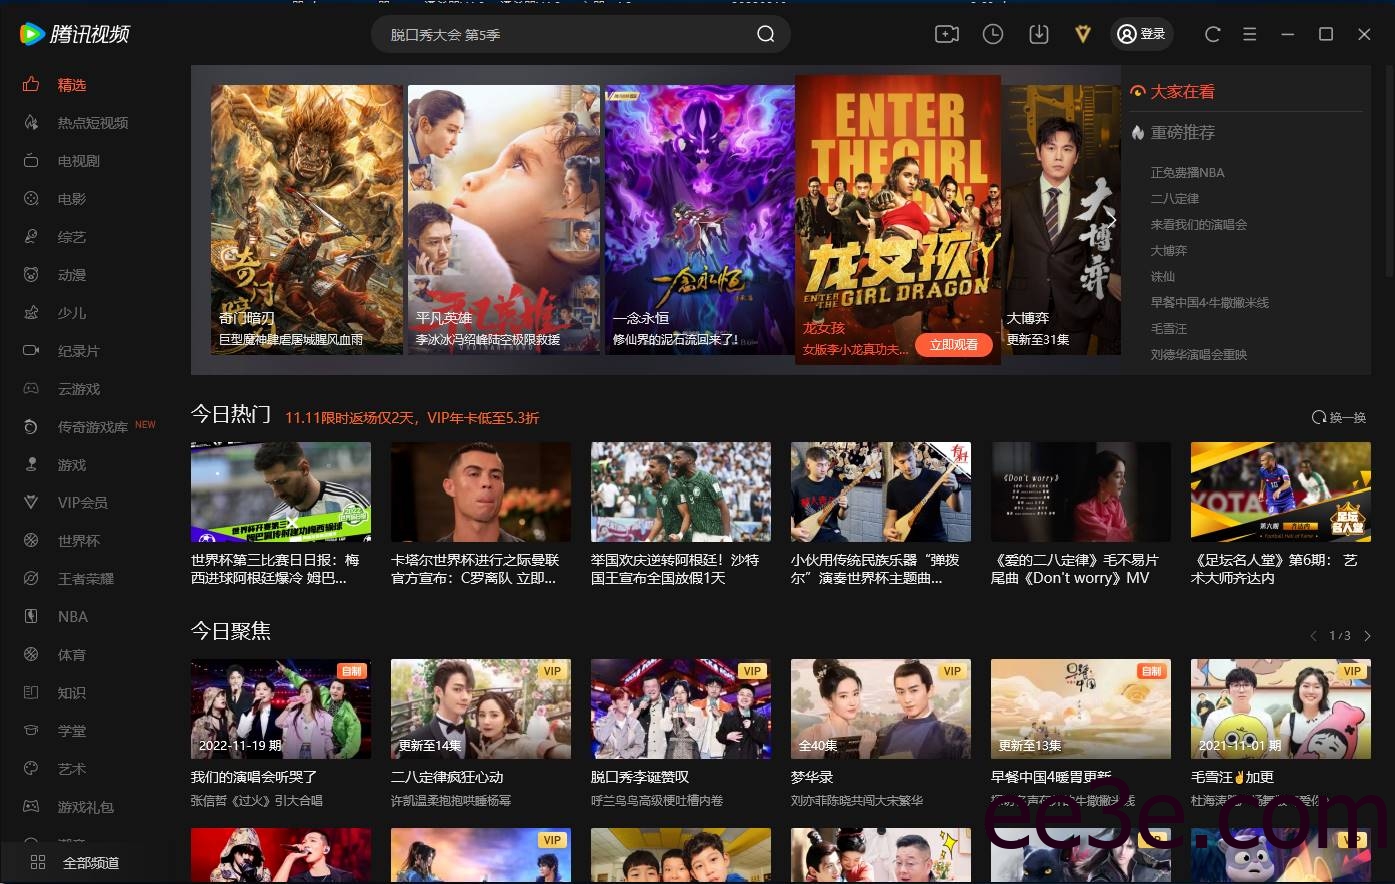Refresh 今日热门 with 换一换

(1338, 417)
